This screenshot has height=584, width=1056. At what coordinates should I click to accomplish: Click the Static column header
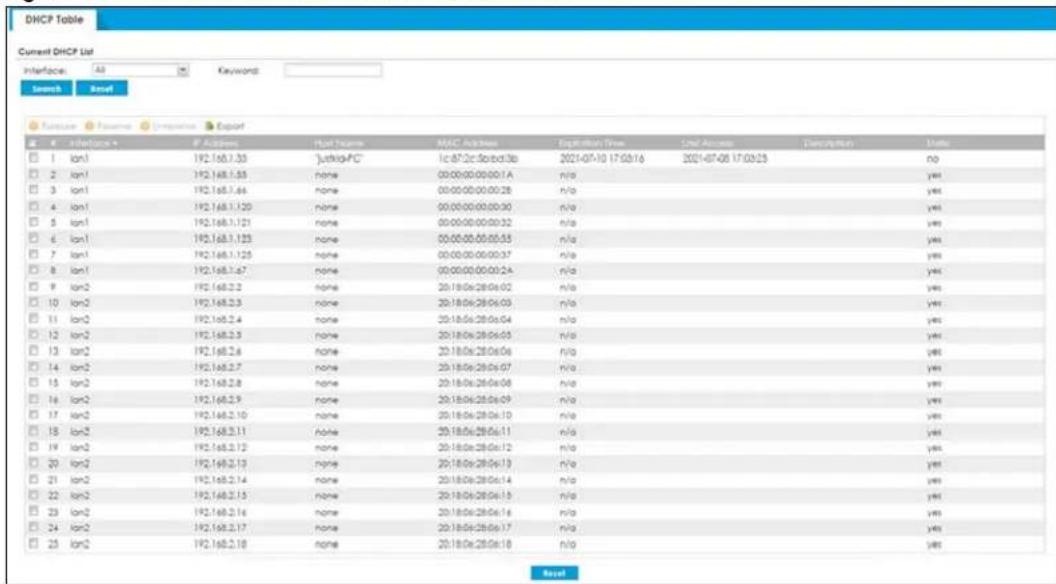coord(937,143)
